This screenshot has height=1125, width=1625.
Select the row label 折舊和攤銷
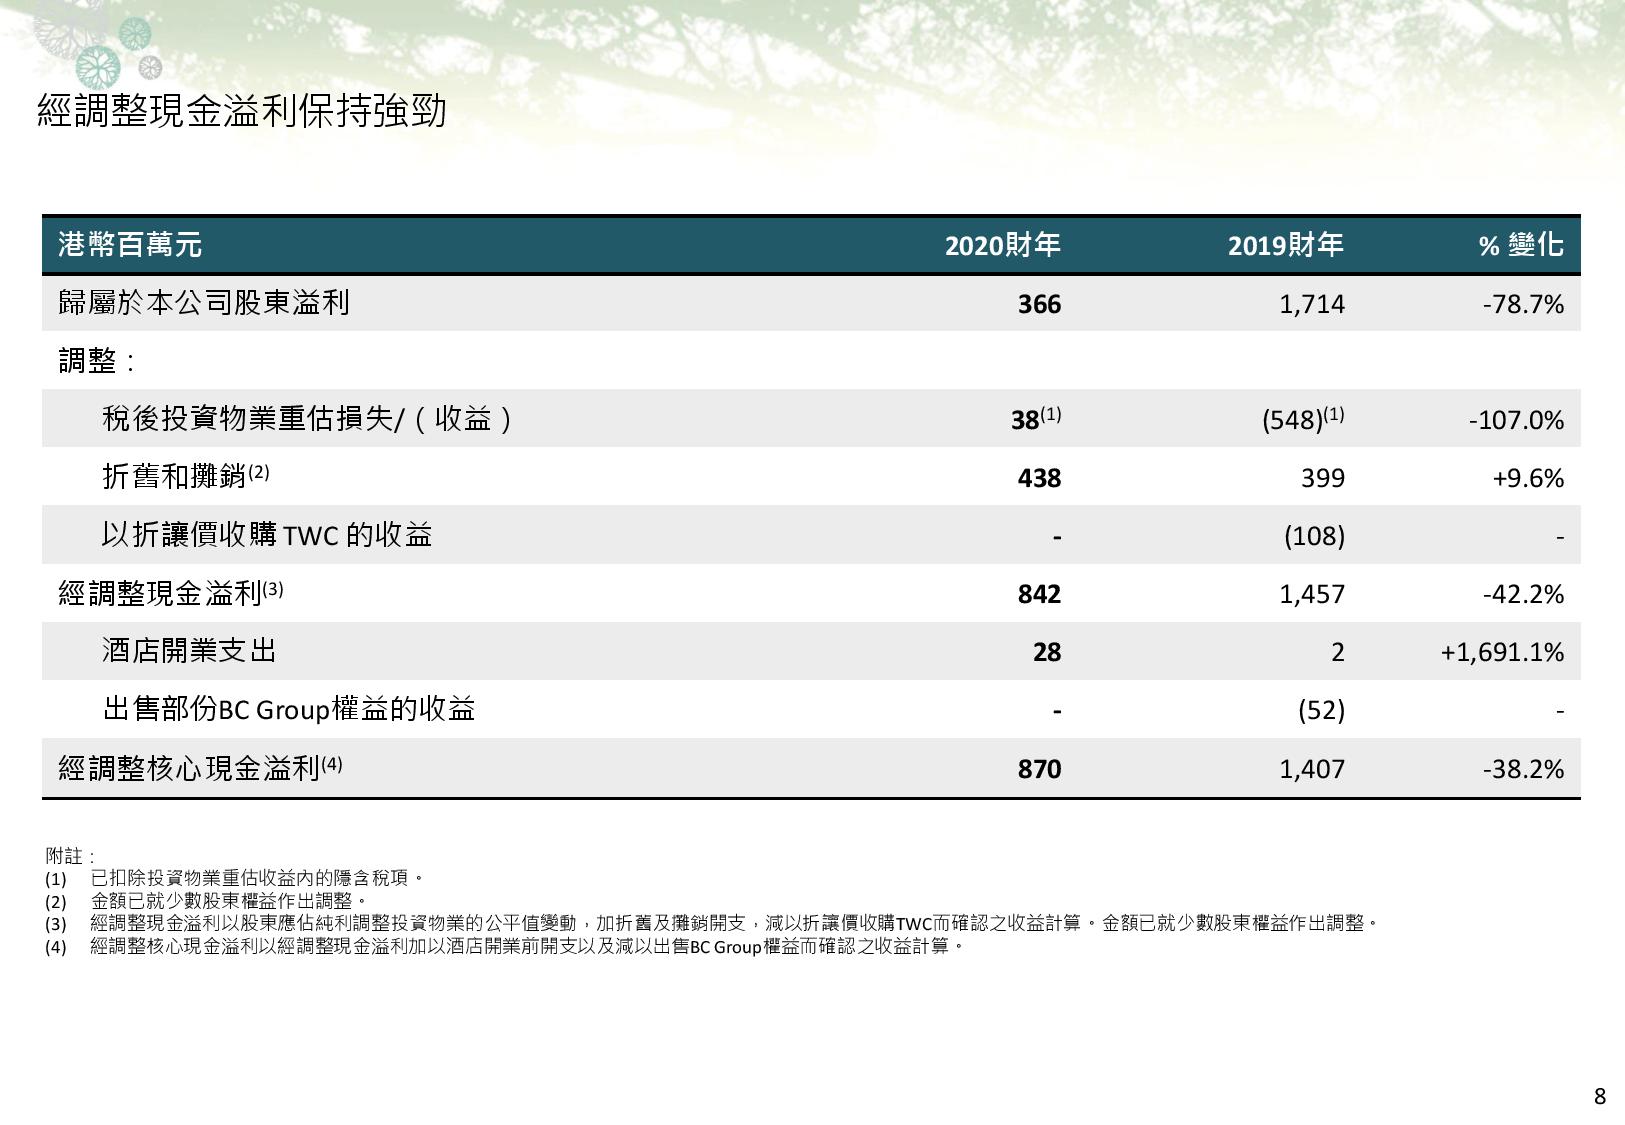[x=186, y=477]
